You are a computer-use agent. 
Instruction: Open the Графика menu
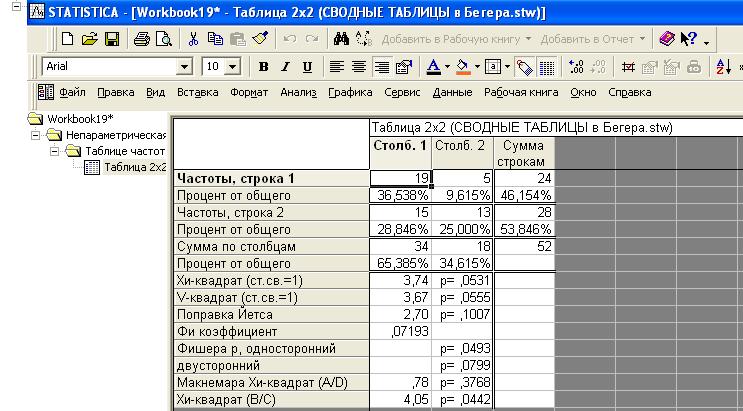350,92
